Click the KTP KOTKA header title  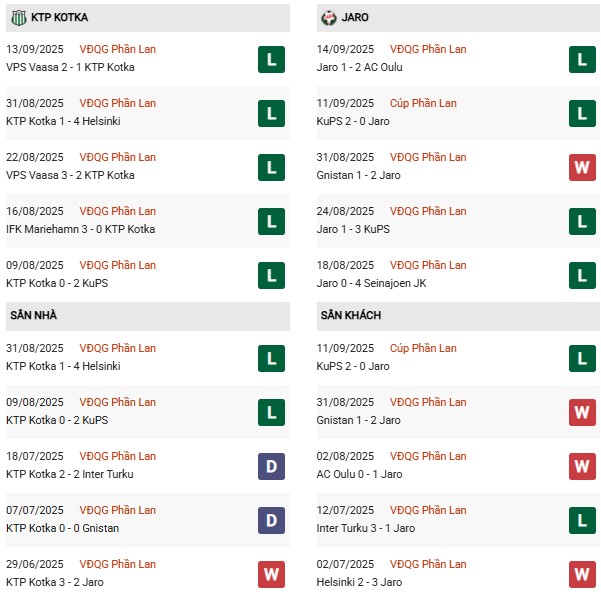[x=59, y=17]
